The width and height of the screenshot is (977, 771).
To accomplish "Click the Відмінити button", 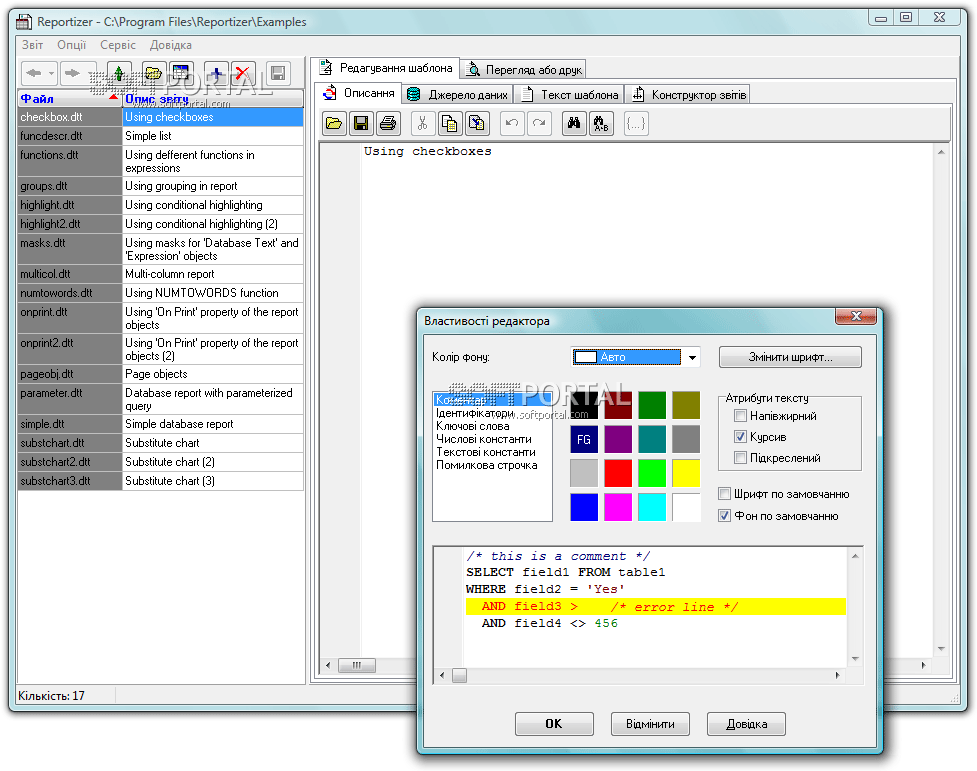I will tap(650, 724).
